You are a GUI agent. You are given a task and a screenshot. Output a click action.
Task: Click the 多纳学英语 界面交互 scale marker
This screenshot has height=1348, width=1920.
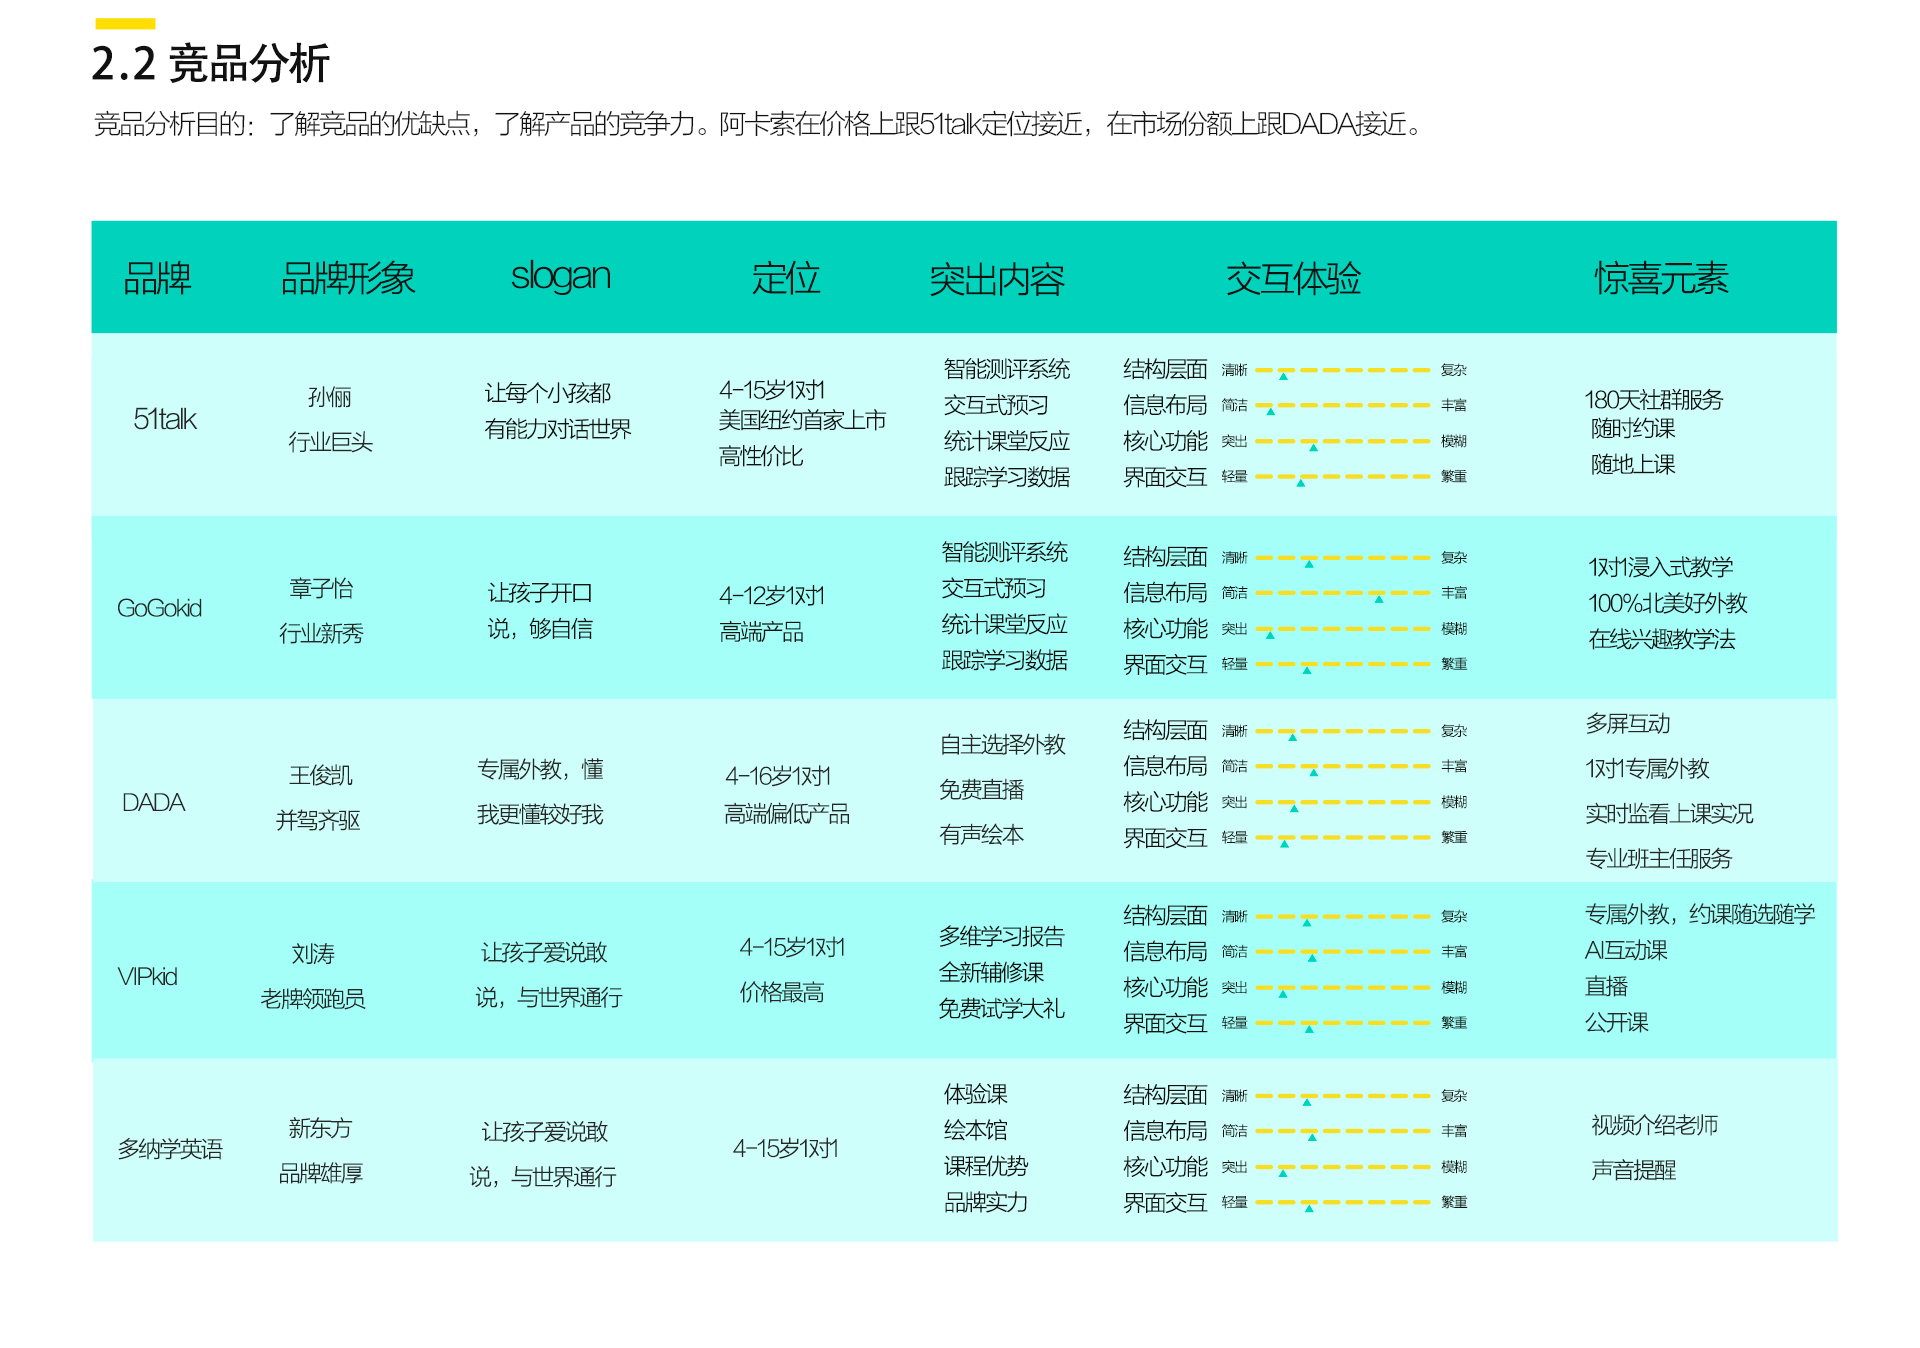tap(1308, 1208)
